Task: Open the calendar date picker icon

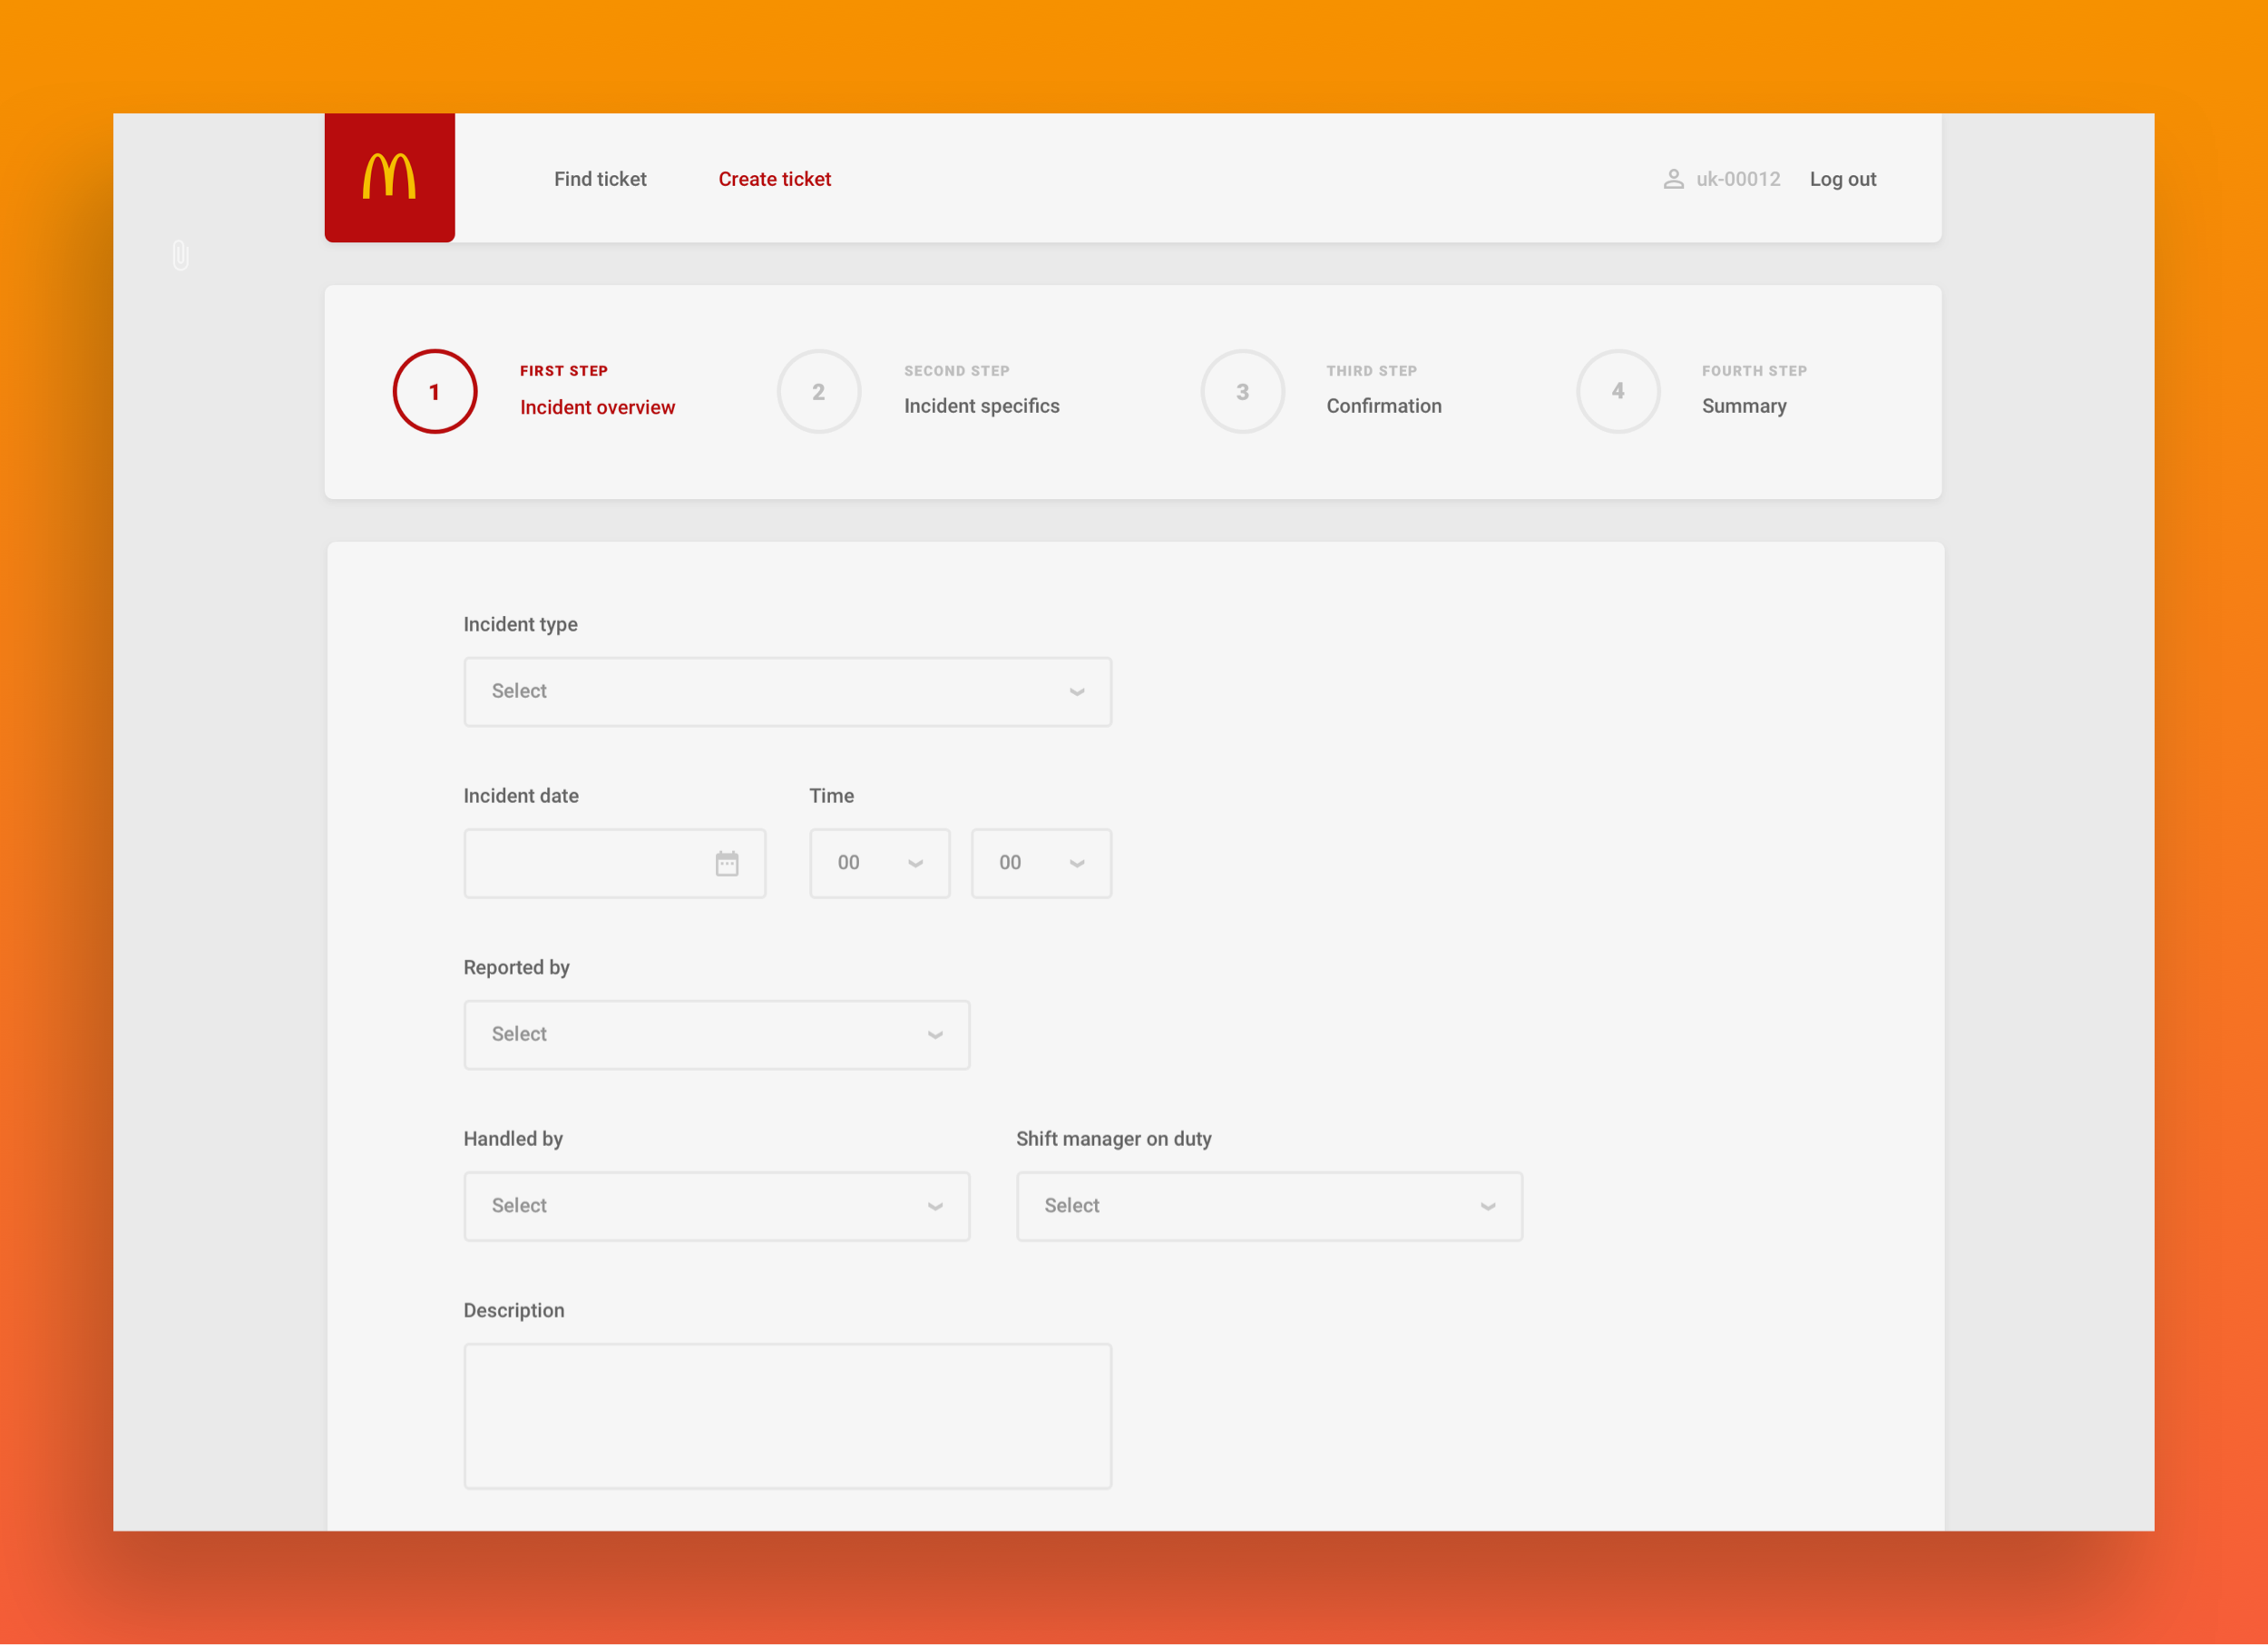Action: pyautogui.click(x=727, y=863)
